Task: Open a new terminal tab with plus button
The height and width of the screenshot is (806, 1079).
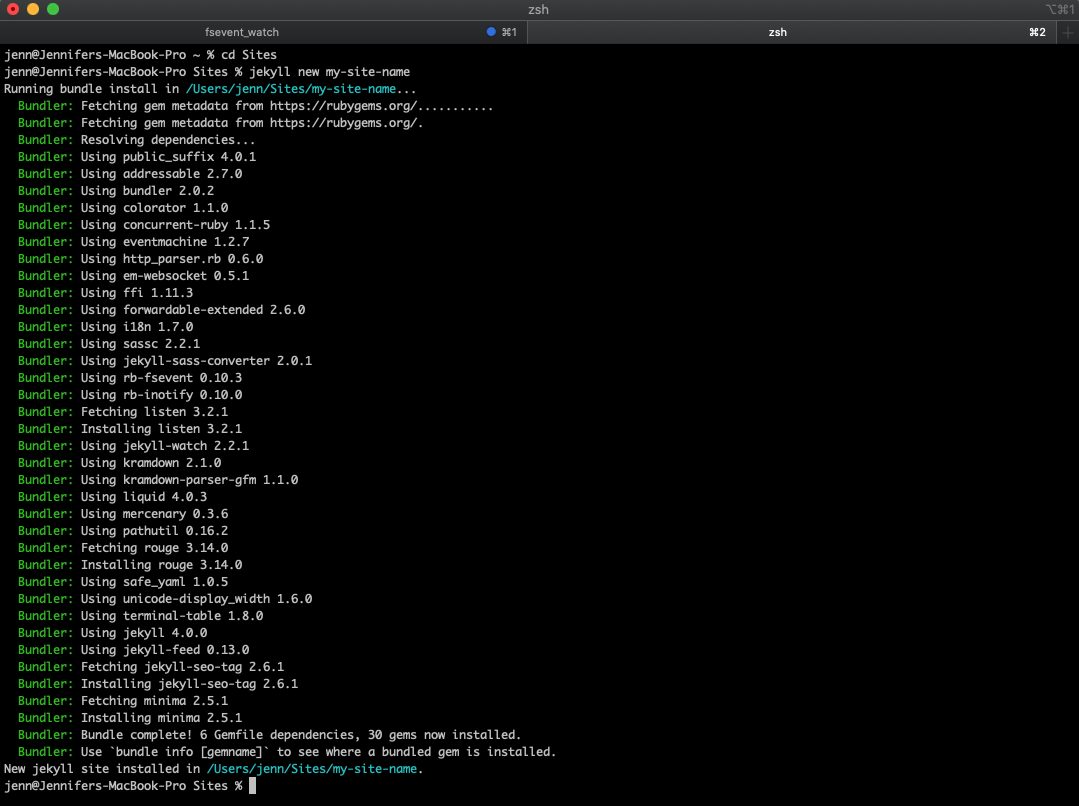Action: click(1067, 32)
